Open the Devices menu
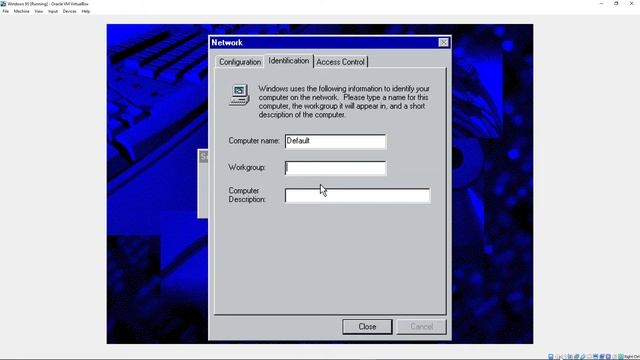The height and width of the screenshot is (360, 640). click(x=69, y=11)
